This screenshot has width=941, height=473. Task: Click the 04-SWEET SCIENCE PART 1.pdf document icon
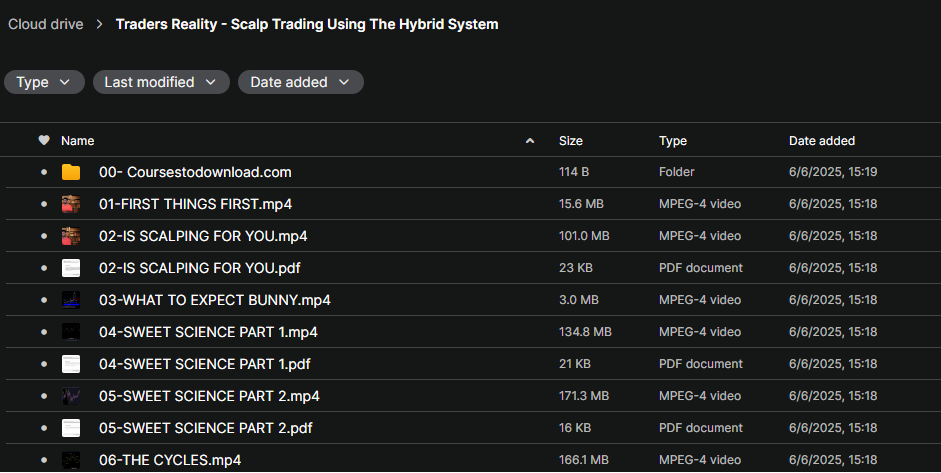71,364
